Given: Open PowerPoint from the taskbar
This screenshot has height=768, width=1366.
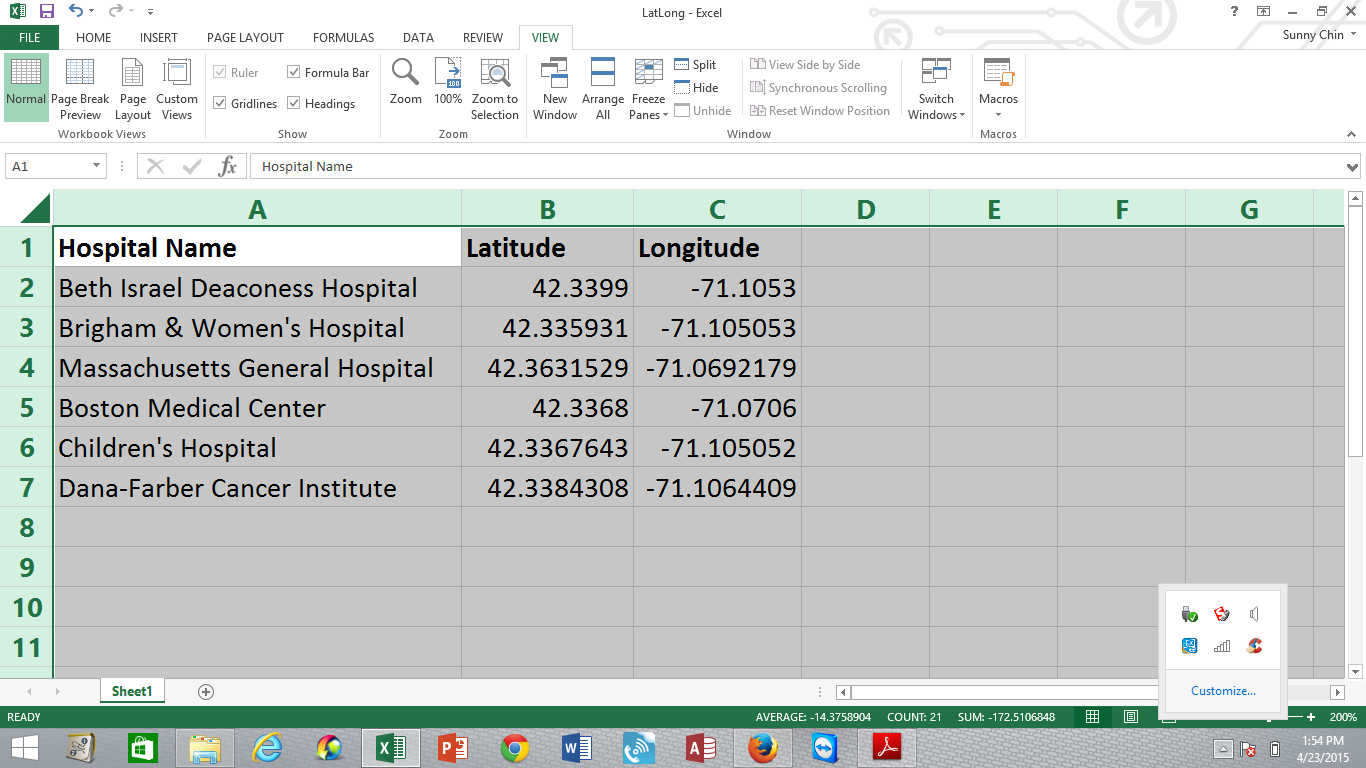Looking at the screenshot, I should [x=453, y=748].
